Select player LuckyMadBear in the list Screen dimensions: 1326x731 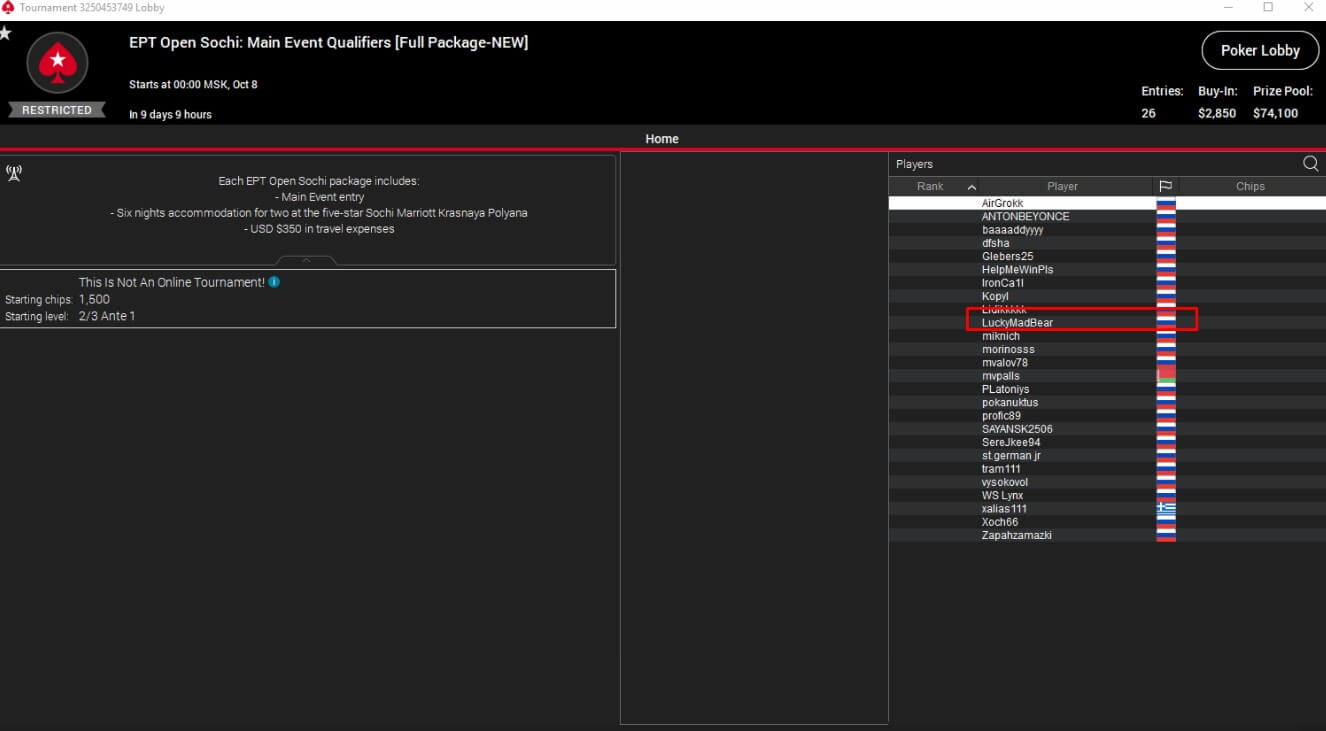[1017, 323]
